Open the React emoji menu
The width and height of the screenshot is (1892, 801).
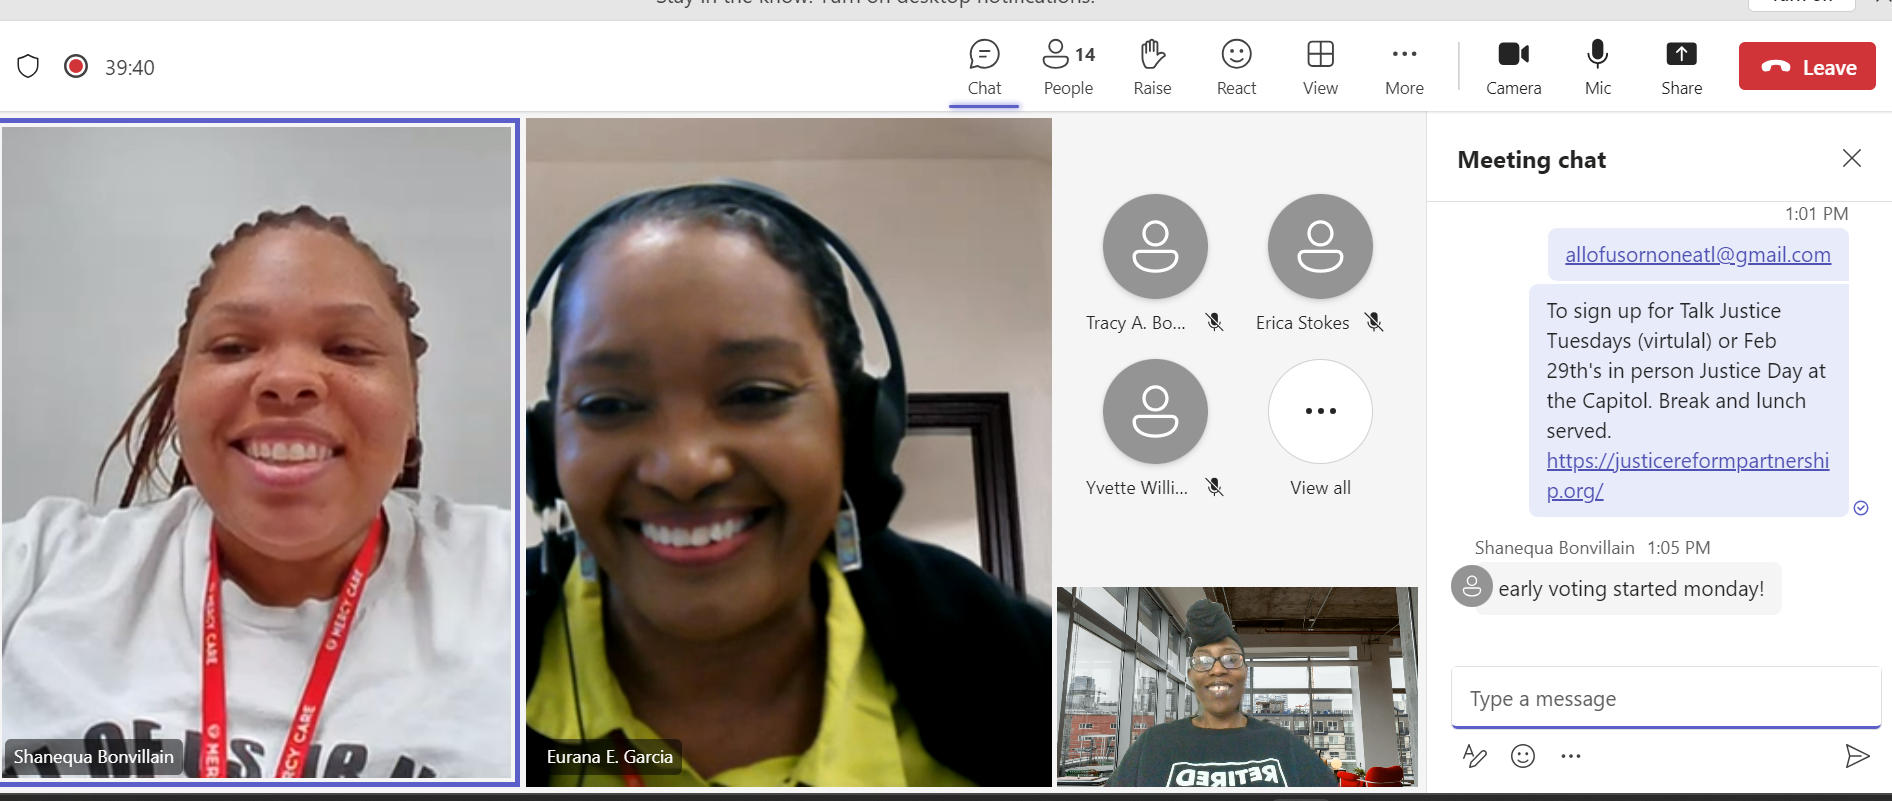1236,67
